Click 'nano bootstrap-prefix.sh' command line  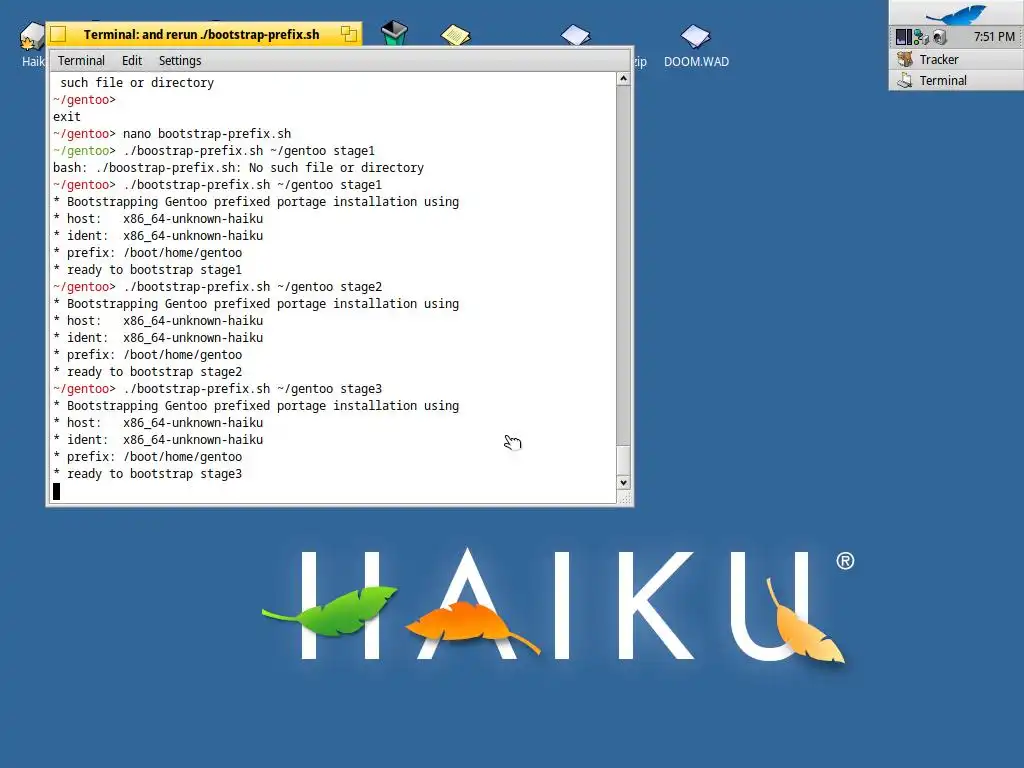207,134
